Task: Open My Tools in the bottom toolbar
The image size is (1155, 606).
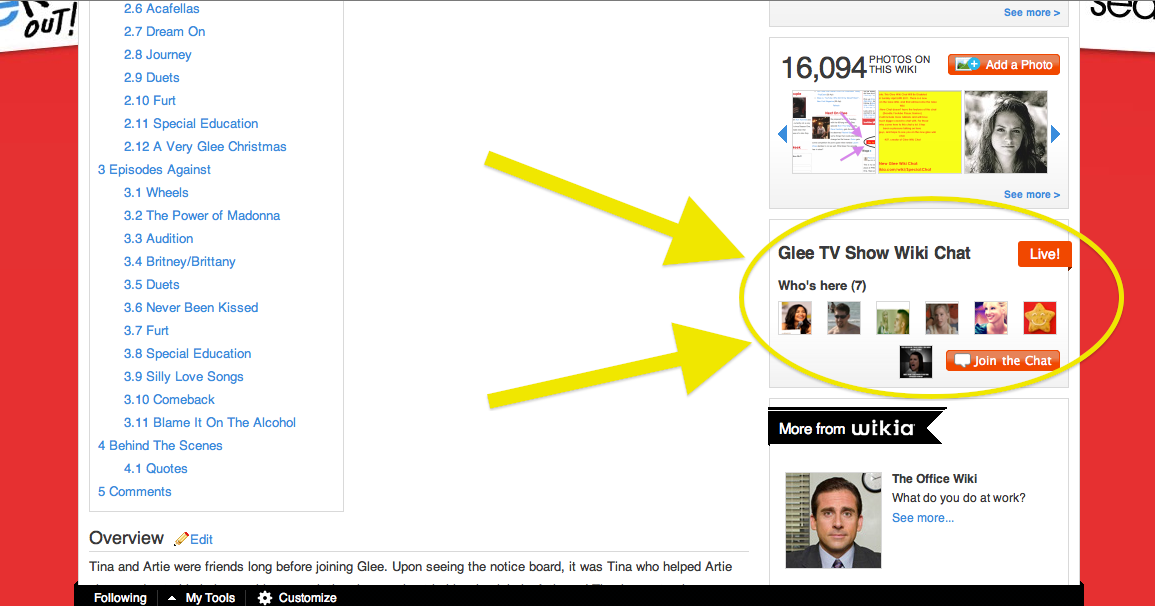Action: (210, 598)
